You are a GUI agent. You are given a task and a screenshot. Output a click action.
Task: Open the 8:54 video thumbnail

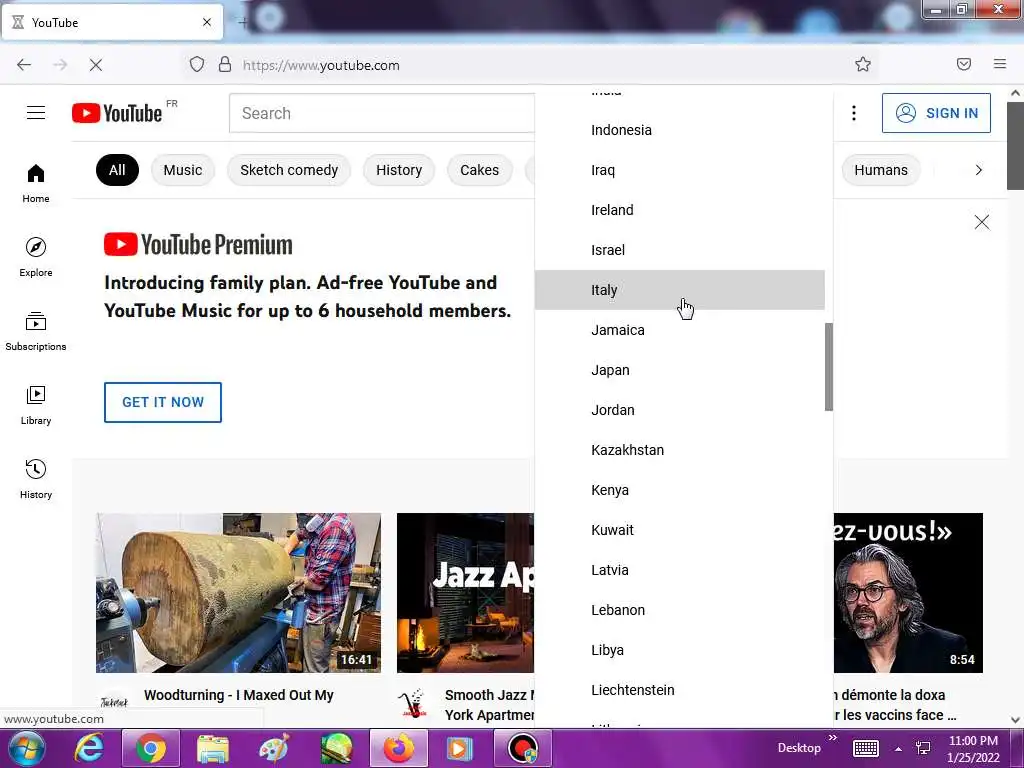click(908, 592)
